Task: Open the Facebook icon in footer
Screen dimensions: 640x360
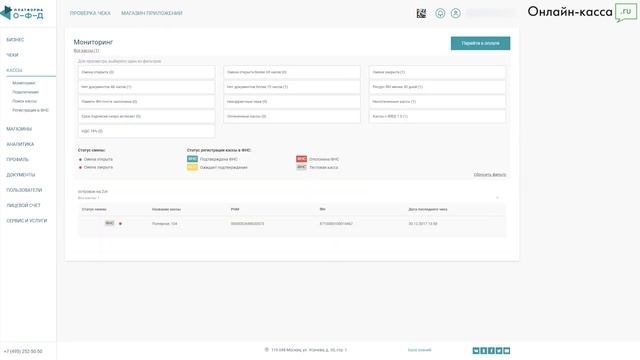Action: click(491, 351)
